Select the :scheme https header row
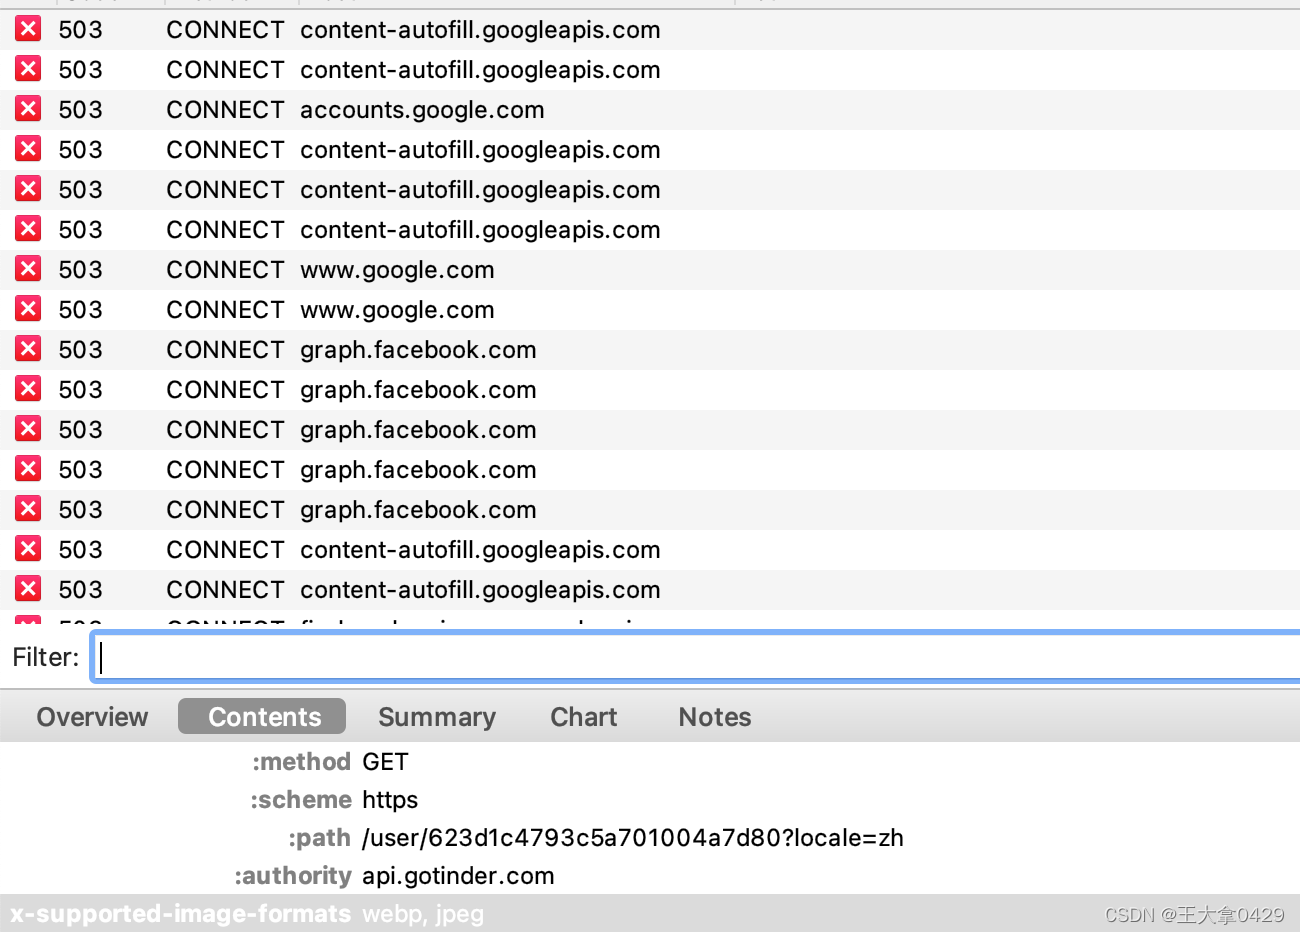1300x934 pixels. coord(650,800)
